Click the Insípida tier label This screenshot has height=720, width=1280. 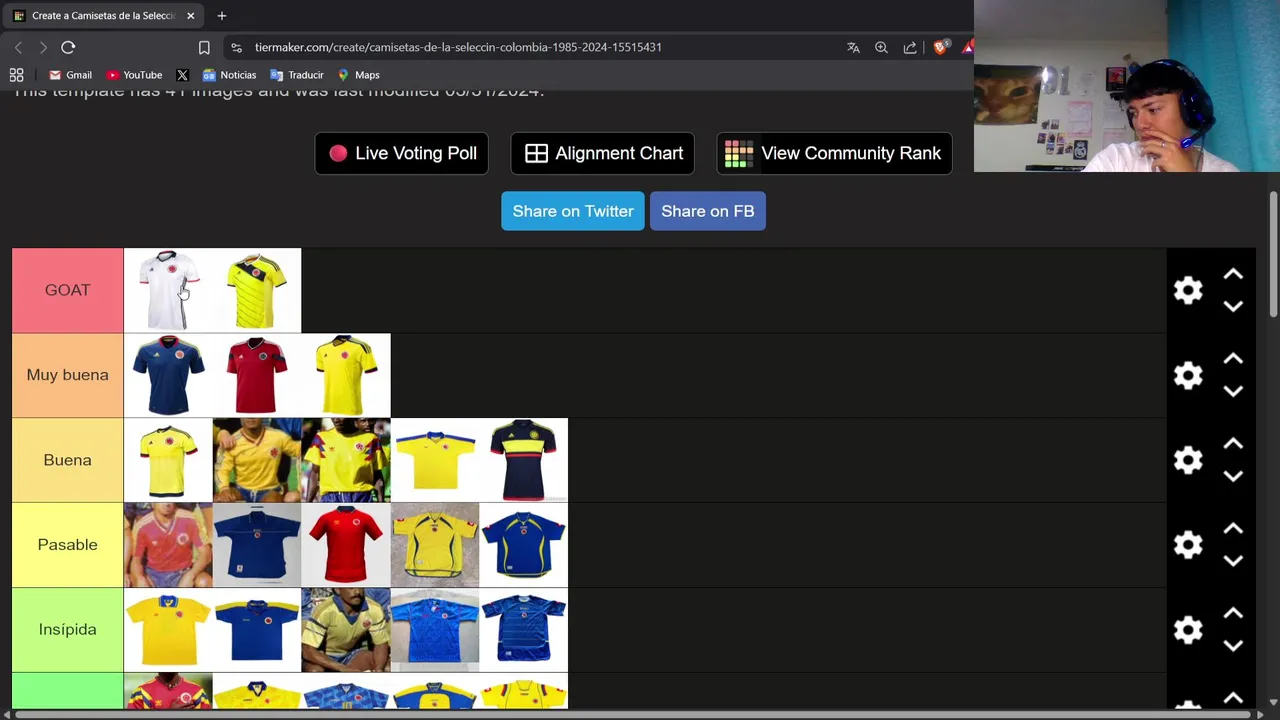click(67, 629)
